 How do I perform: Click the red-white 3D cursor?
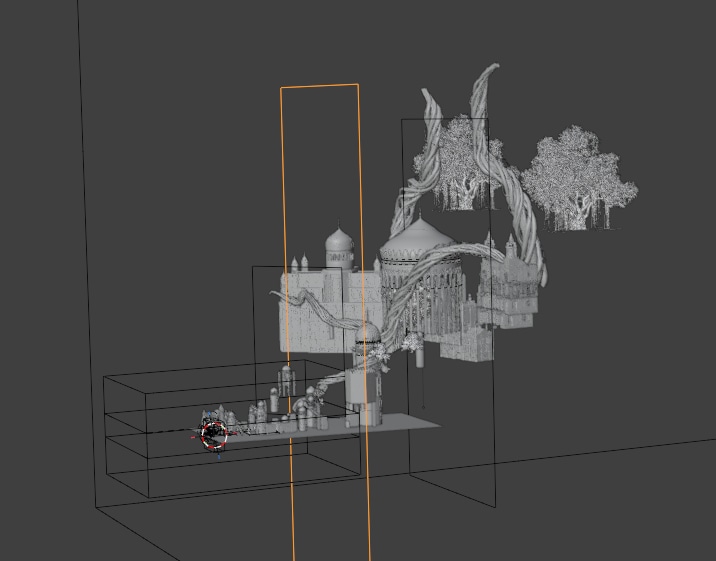pos(213,434)
